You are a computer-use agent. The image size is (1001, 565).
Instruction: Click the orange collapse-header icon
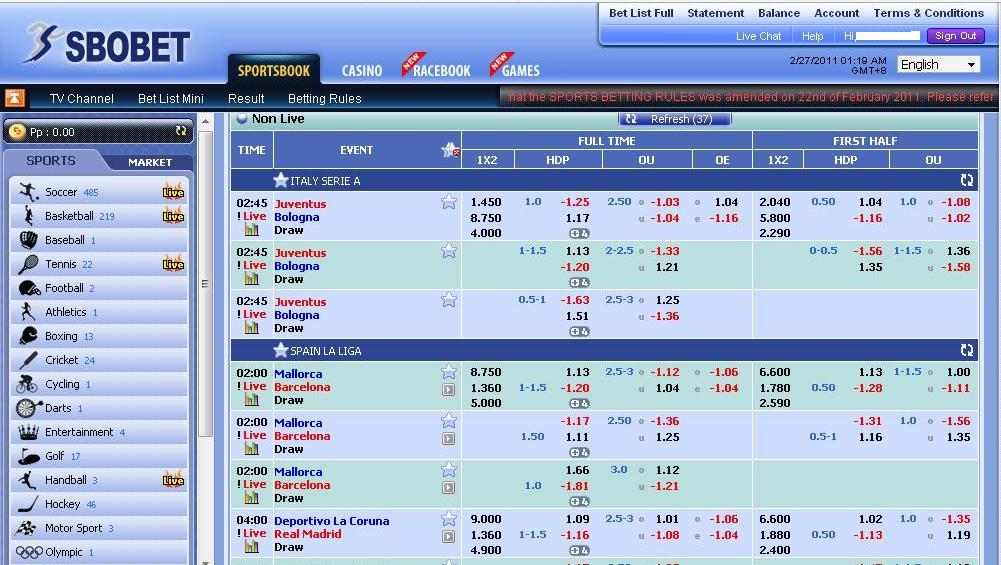pyautogui.click(x=15, y=98)
